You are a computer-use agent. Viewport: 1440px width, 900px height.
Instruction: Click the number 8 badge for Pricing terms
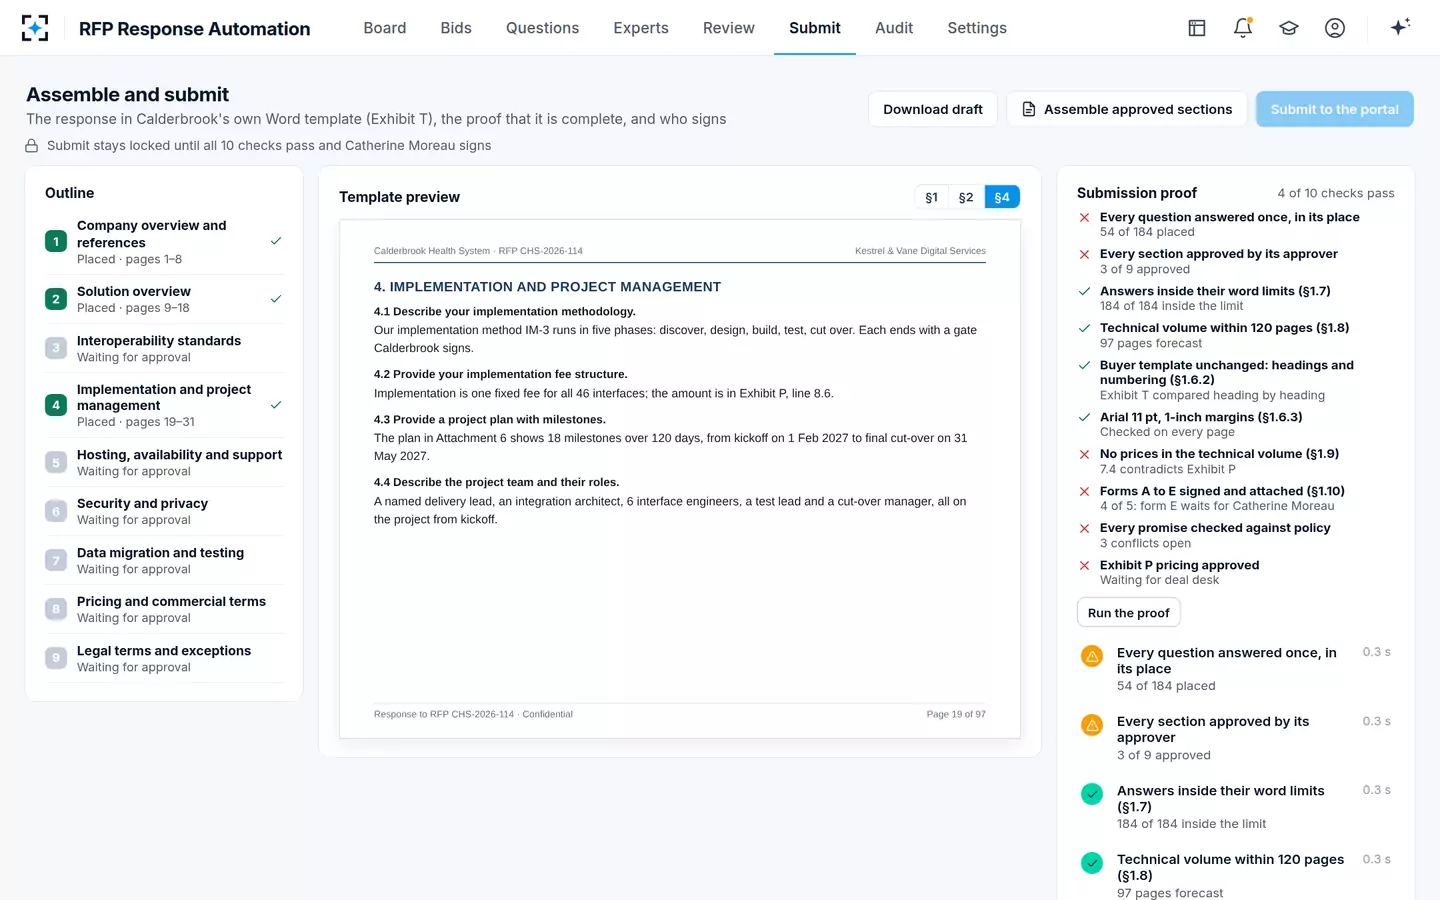click(x=56, y=609)
